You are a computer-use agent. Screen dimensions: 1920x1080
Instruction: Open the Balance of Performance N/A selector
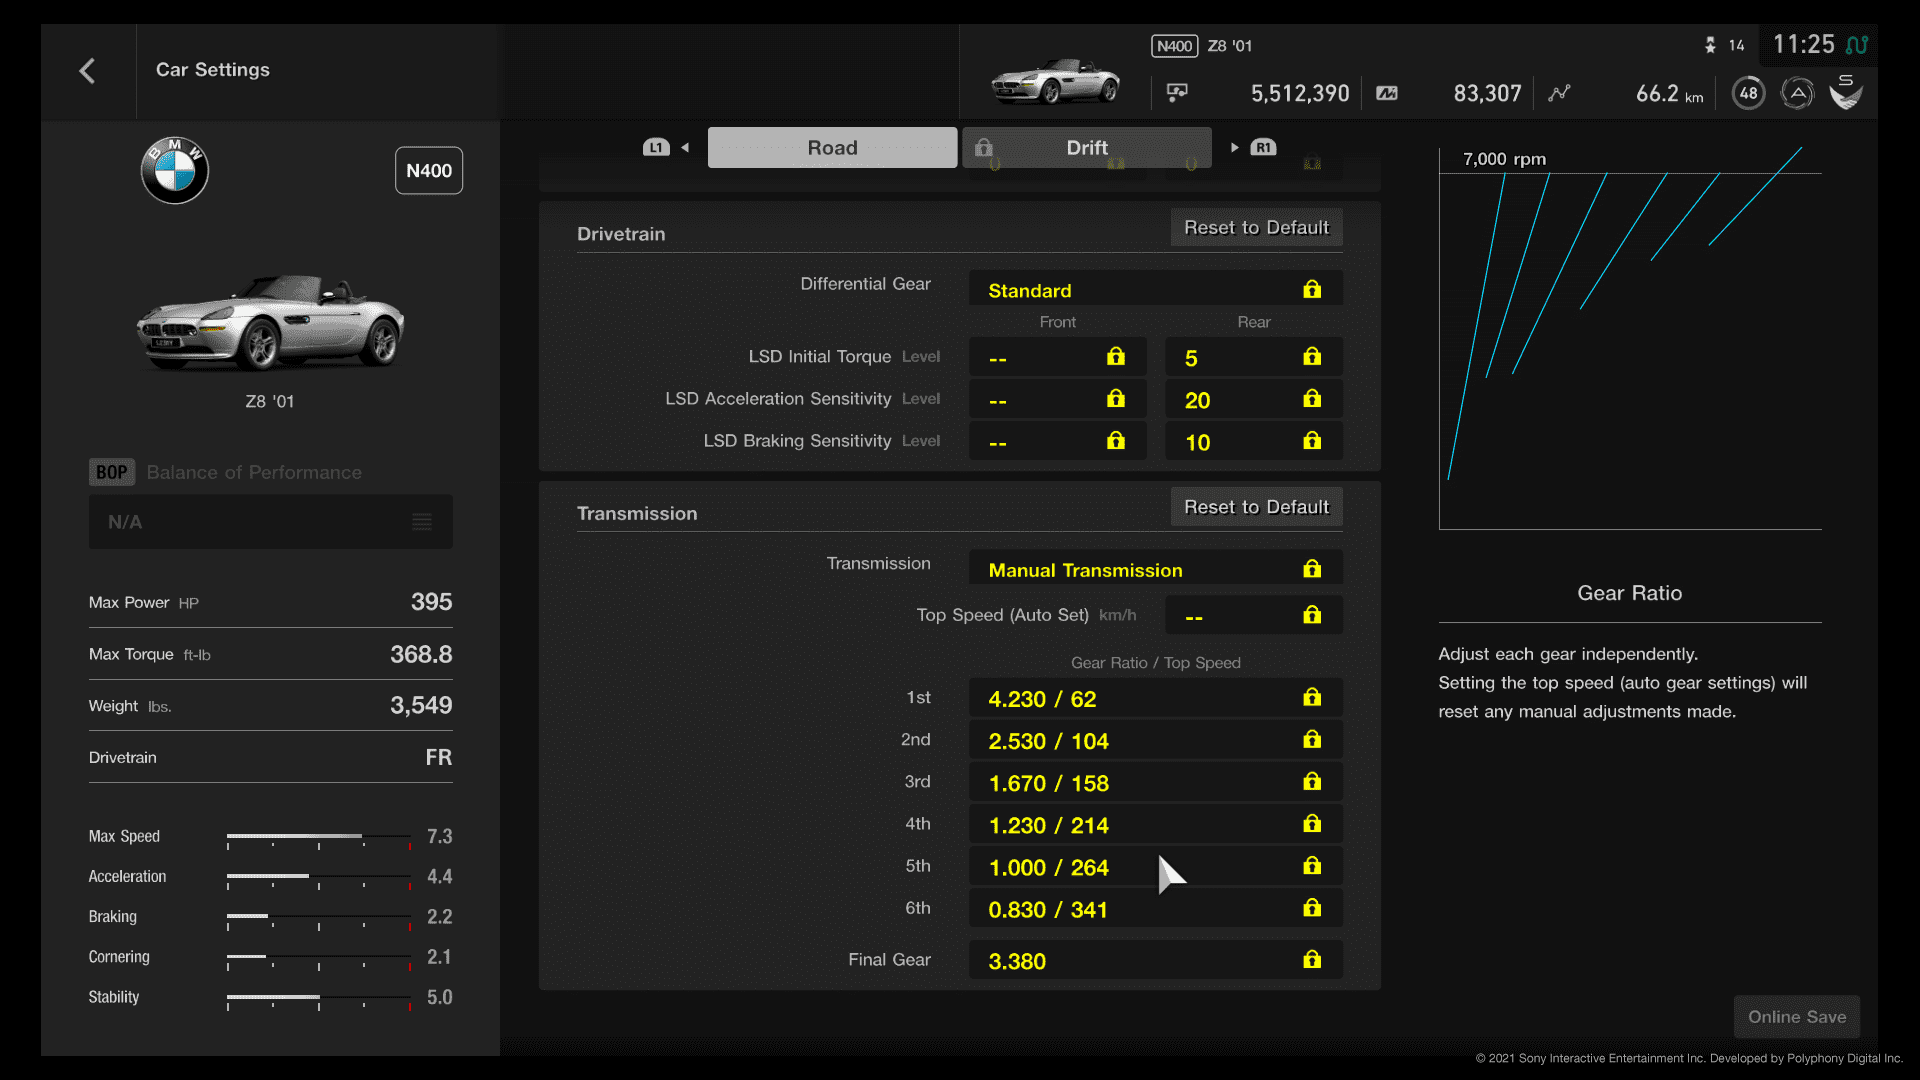click(x=270, y=522)
